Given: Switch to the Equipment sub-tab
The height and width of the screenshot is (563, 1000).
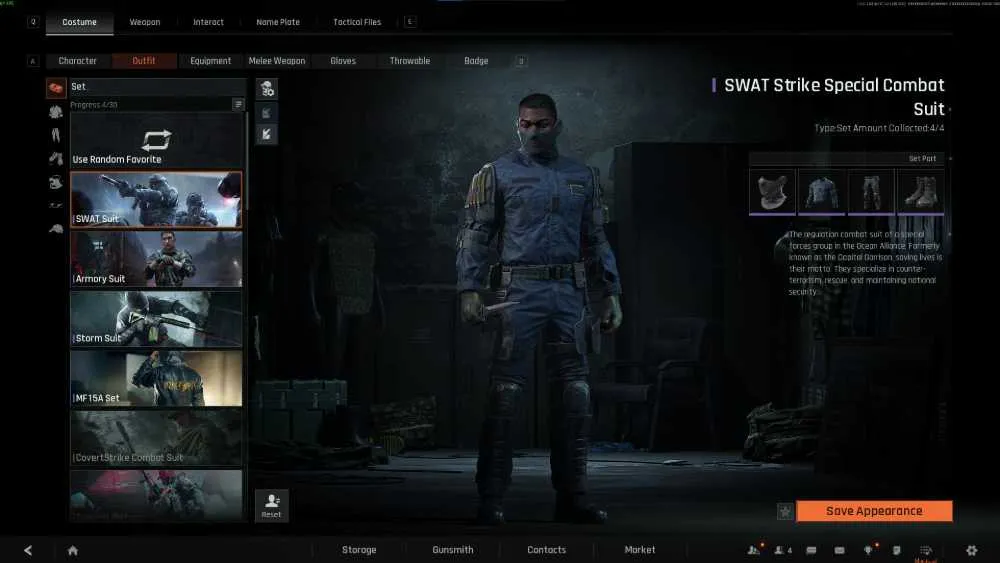Looking at the screenshot, I should [x=210, y=61].
